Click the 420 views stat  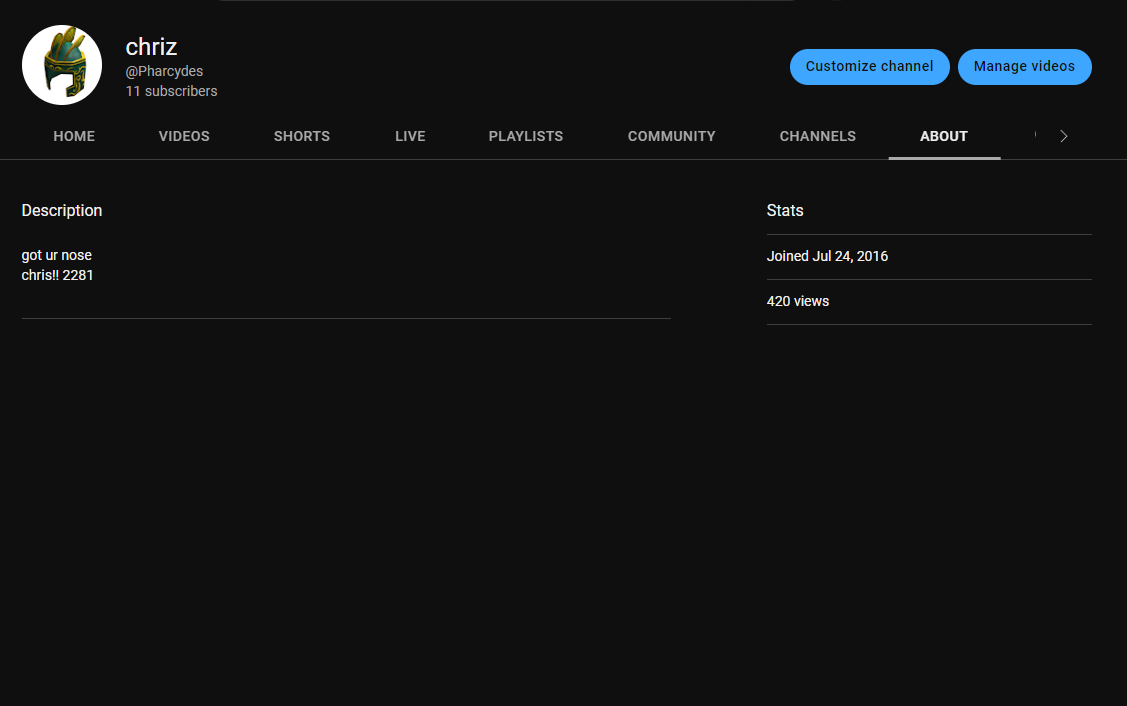[x=798, y=301]
